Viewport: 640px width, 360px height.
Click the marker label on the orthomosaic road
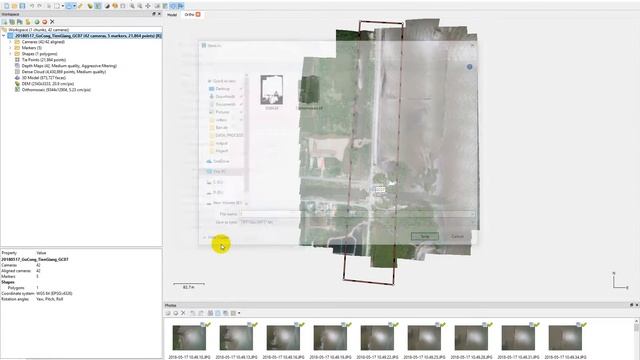click(x=380, y=189)
